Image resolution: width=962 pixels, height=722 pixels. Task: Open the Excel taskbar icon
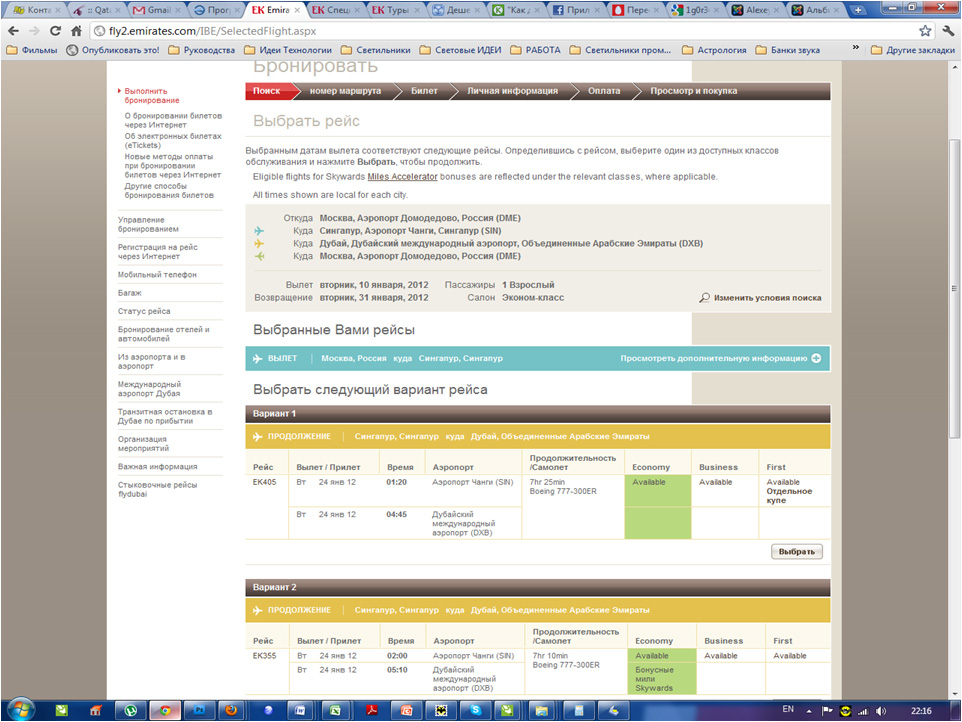coord(335,711)
